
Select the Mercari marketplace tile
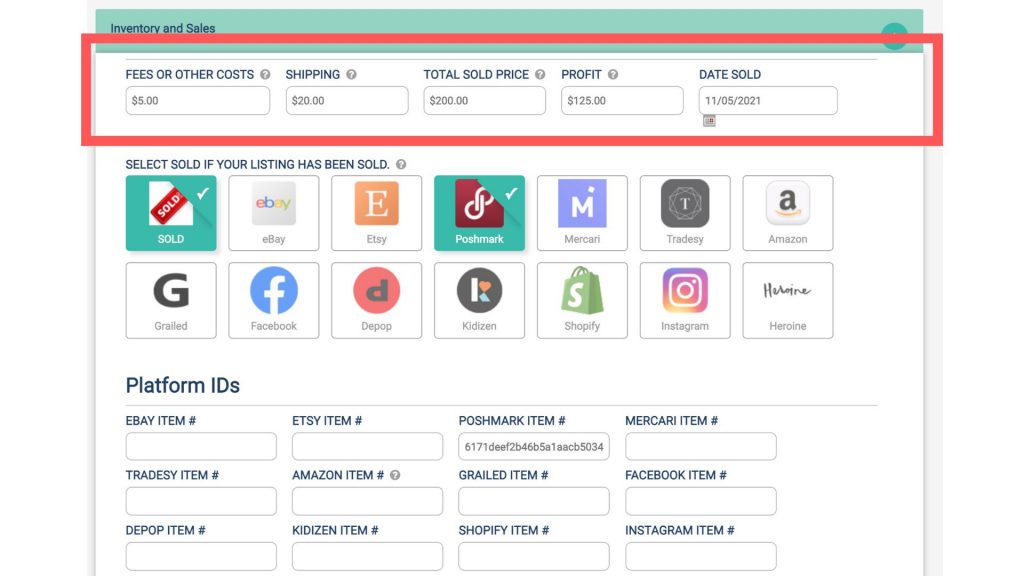(x=582, y=213)
